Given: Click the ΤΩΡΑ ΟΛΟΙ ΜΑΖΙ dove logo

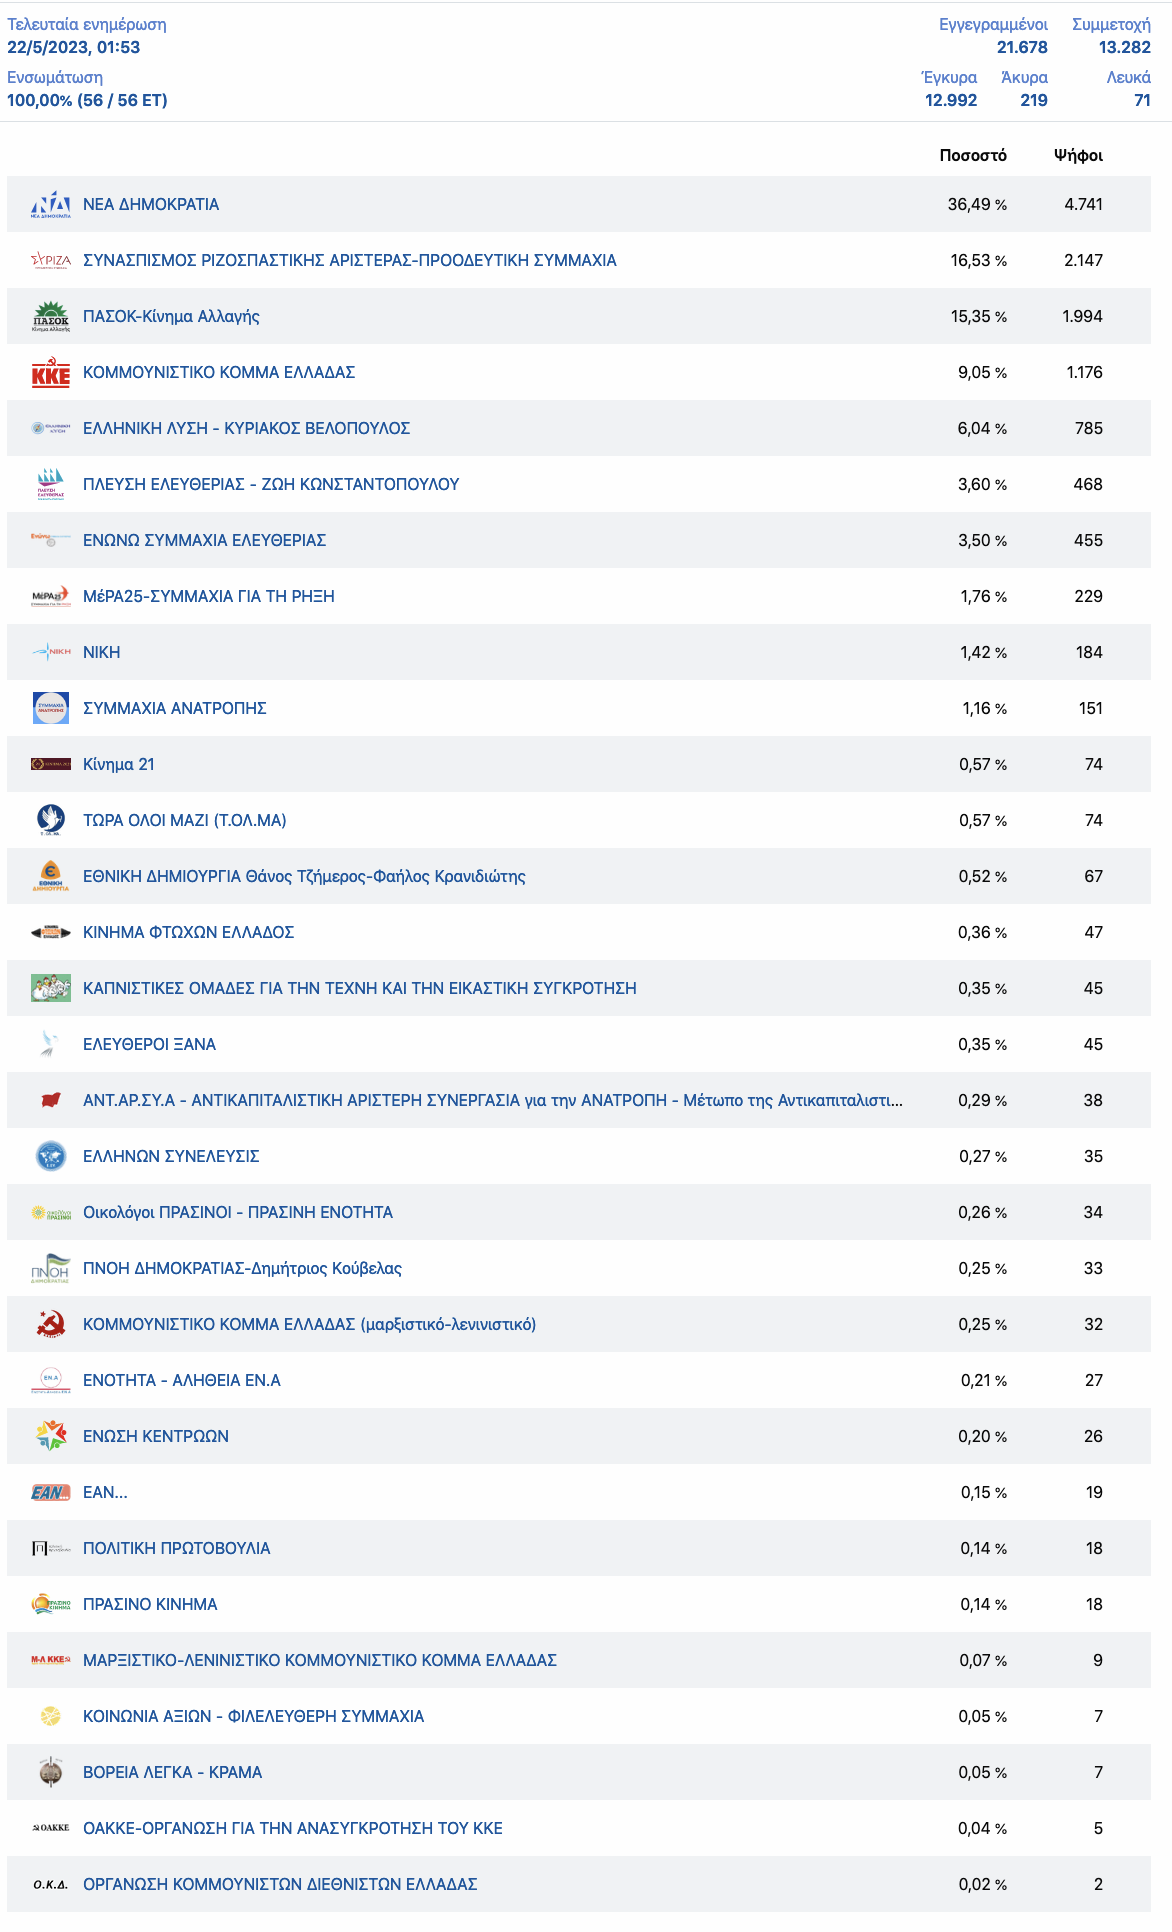Looking at the screenshot, I should click(50, 820).
